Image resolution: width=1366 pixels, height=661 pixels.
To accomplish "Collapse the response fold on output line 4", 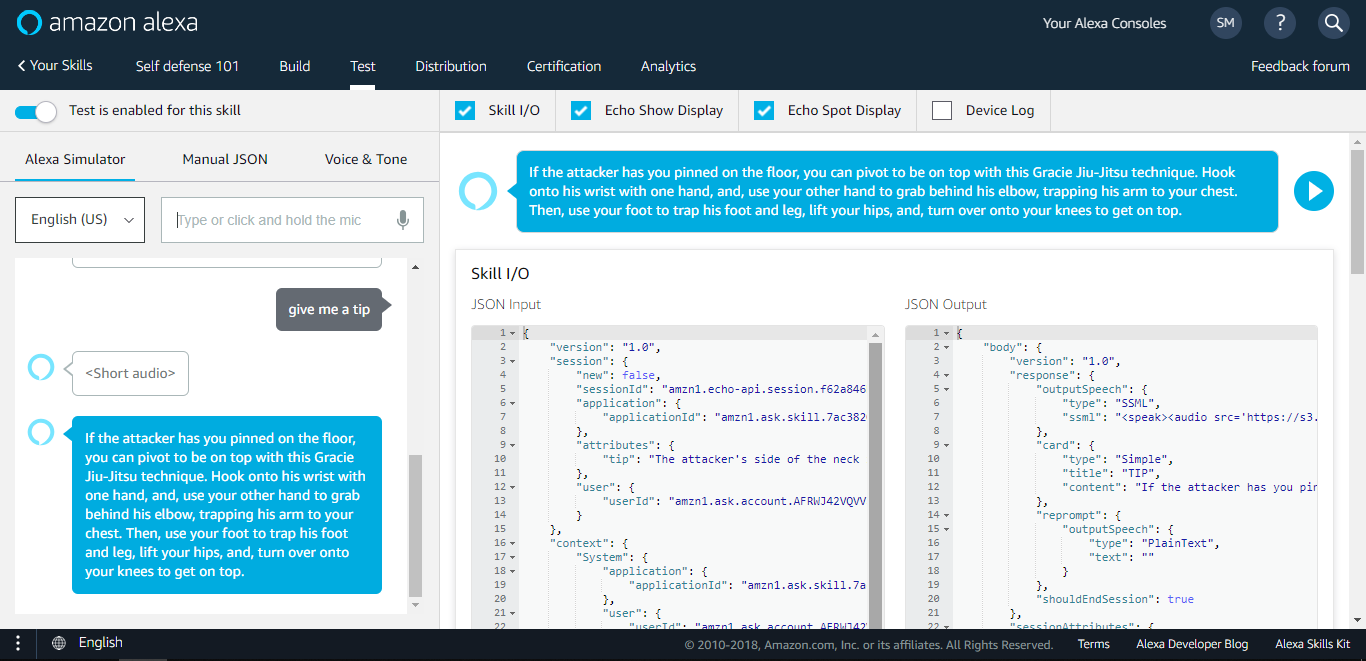I will coord(946,375).
